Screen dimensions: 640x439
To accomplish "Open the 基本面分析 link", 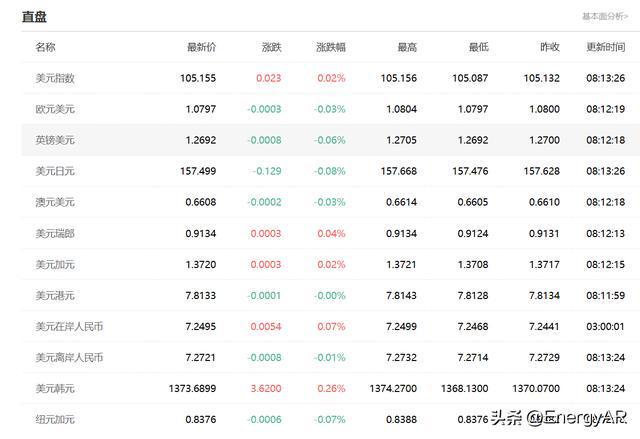I will coord(604,16).
